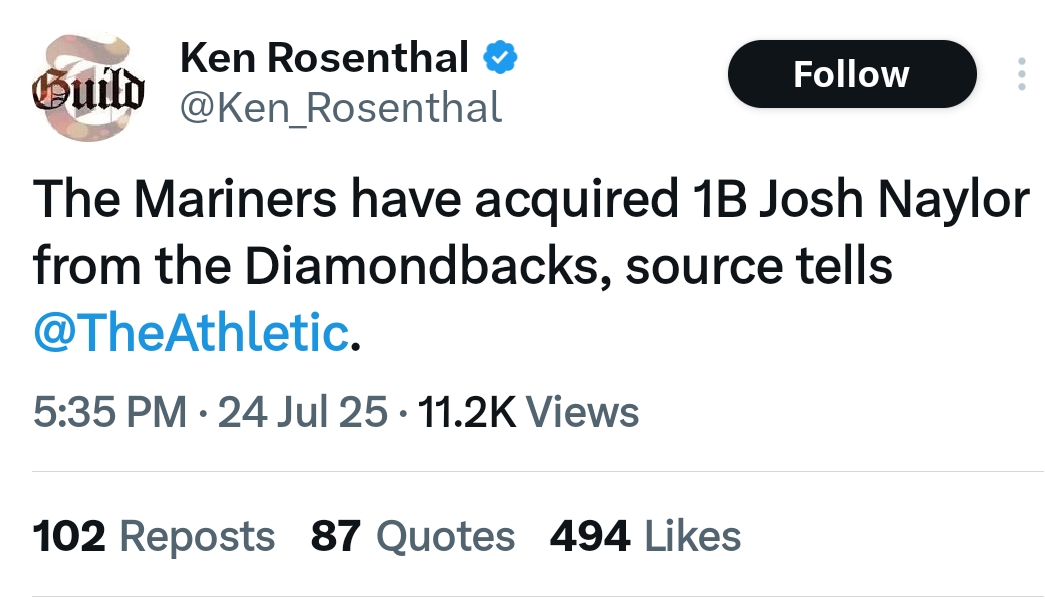Viewport: 1045px width, 612px height.
Task: Click the word from starting second line
Action: click(87, 265)
